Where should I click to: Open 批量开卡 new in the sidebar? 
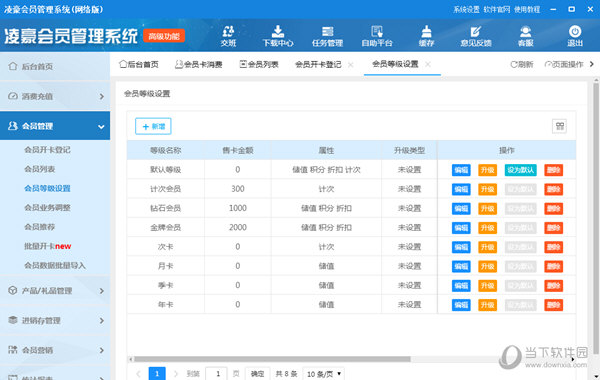click(x=47, y=246)
